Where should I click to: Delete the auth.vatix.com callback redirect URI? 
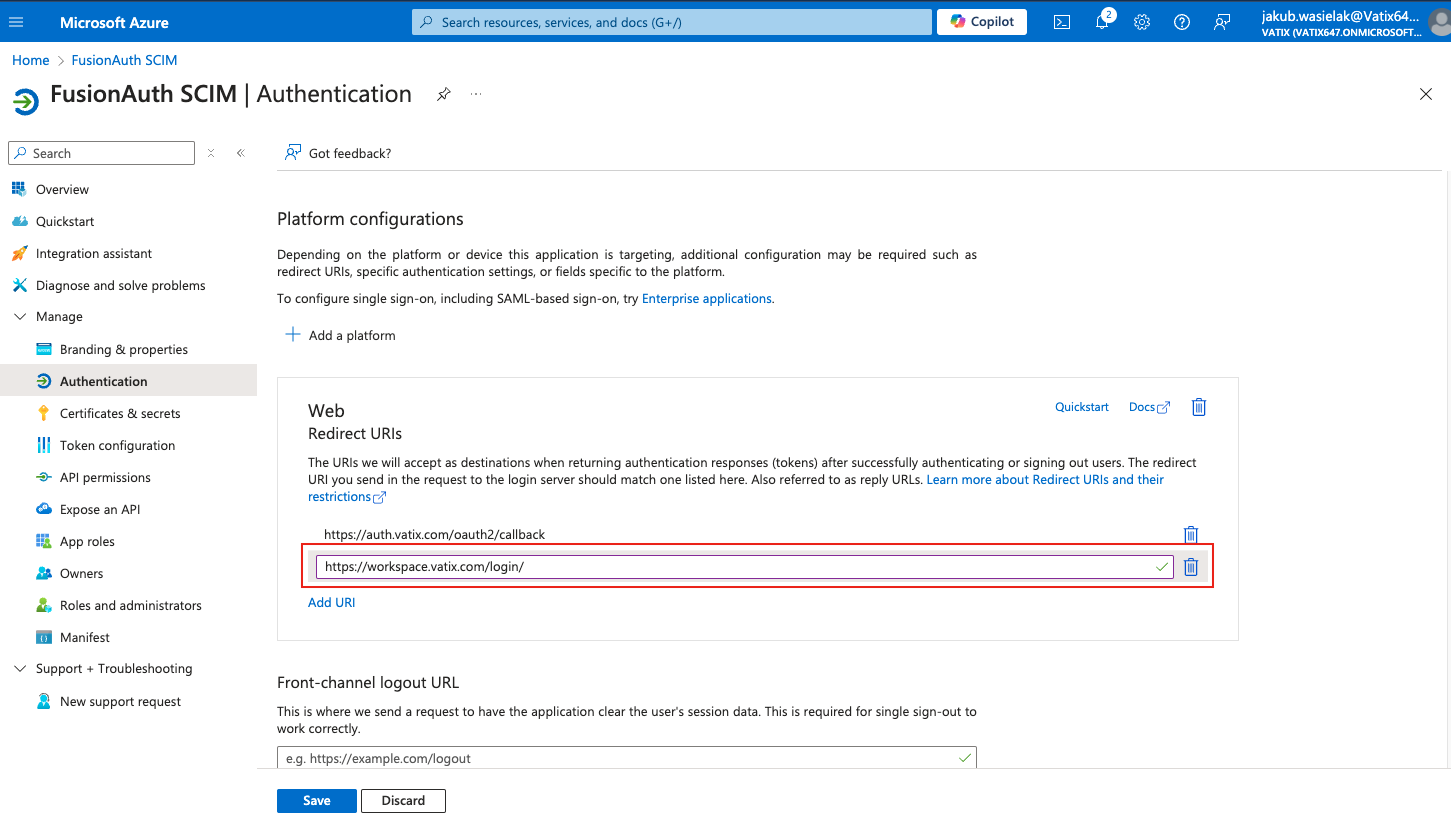(x=1191, y=535)
